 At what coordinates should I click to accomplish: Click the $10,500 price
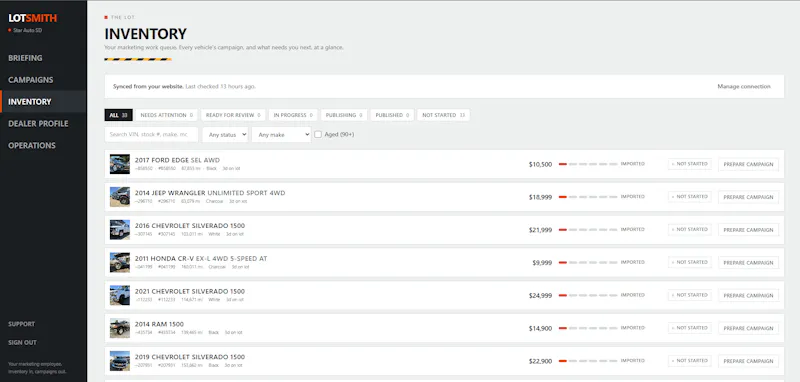[540, 165]
